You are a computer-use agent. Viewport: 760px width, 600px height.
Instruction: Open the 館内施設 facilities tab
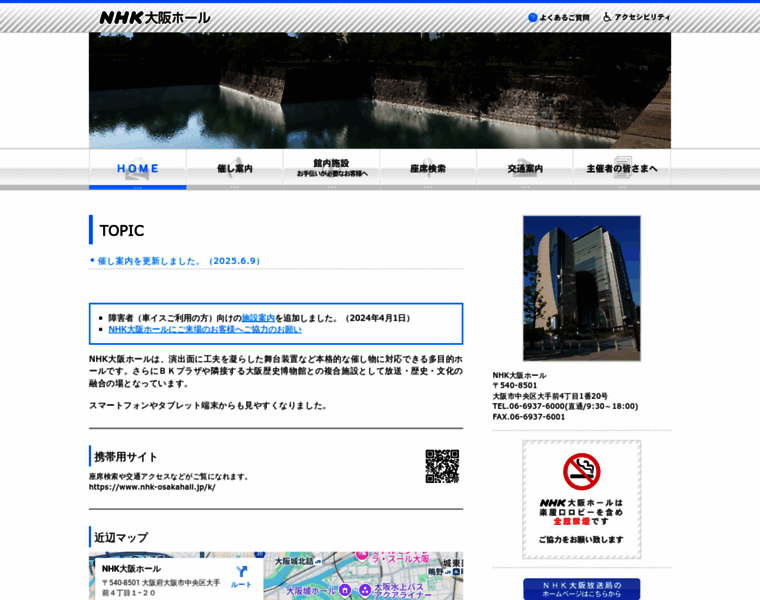pyautogui.click(x=332, y=169)
